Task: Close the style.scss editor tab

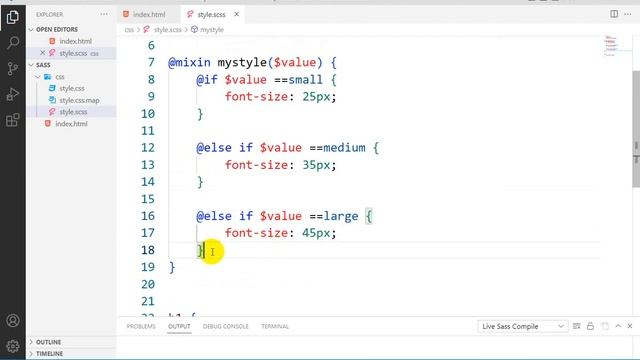Action: coord(236,14)
